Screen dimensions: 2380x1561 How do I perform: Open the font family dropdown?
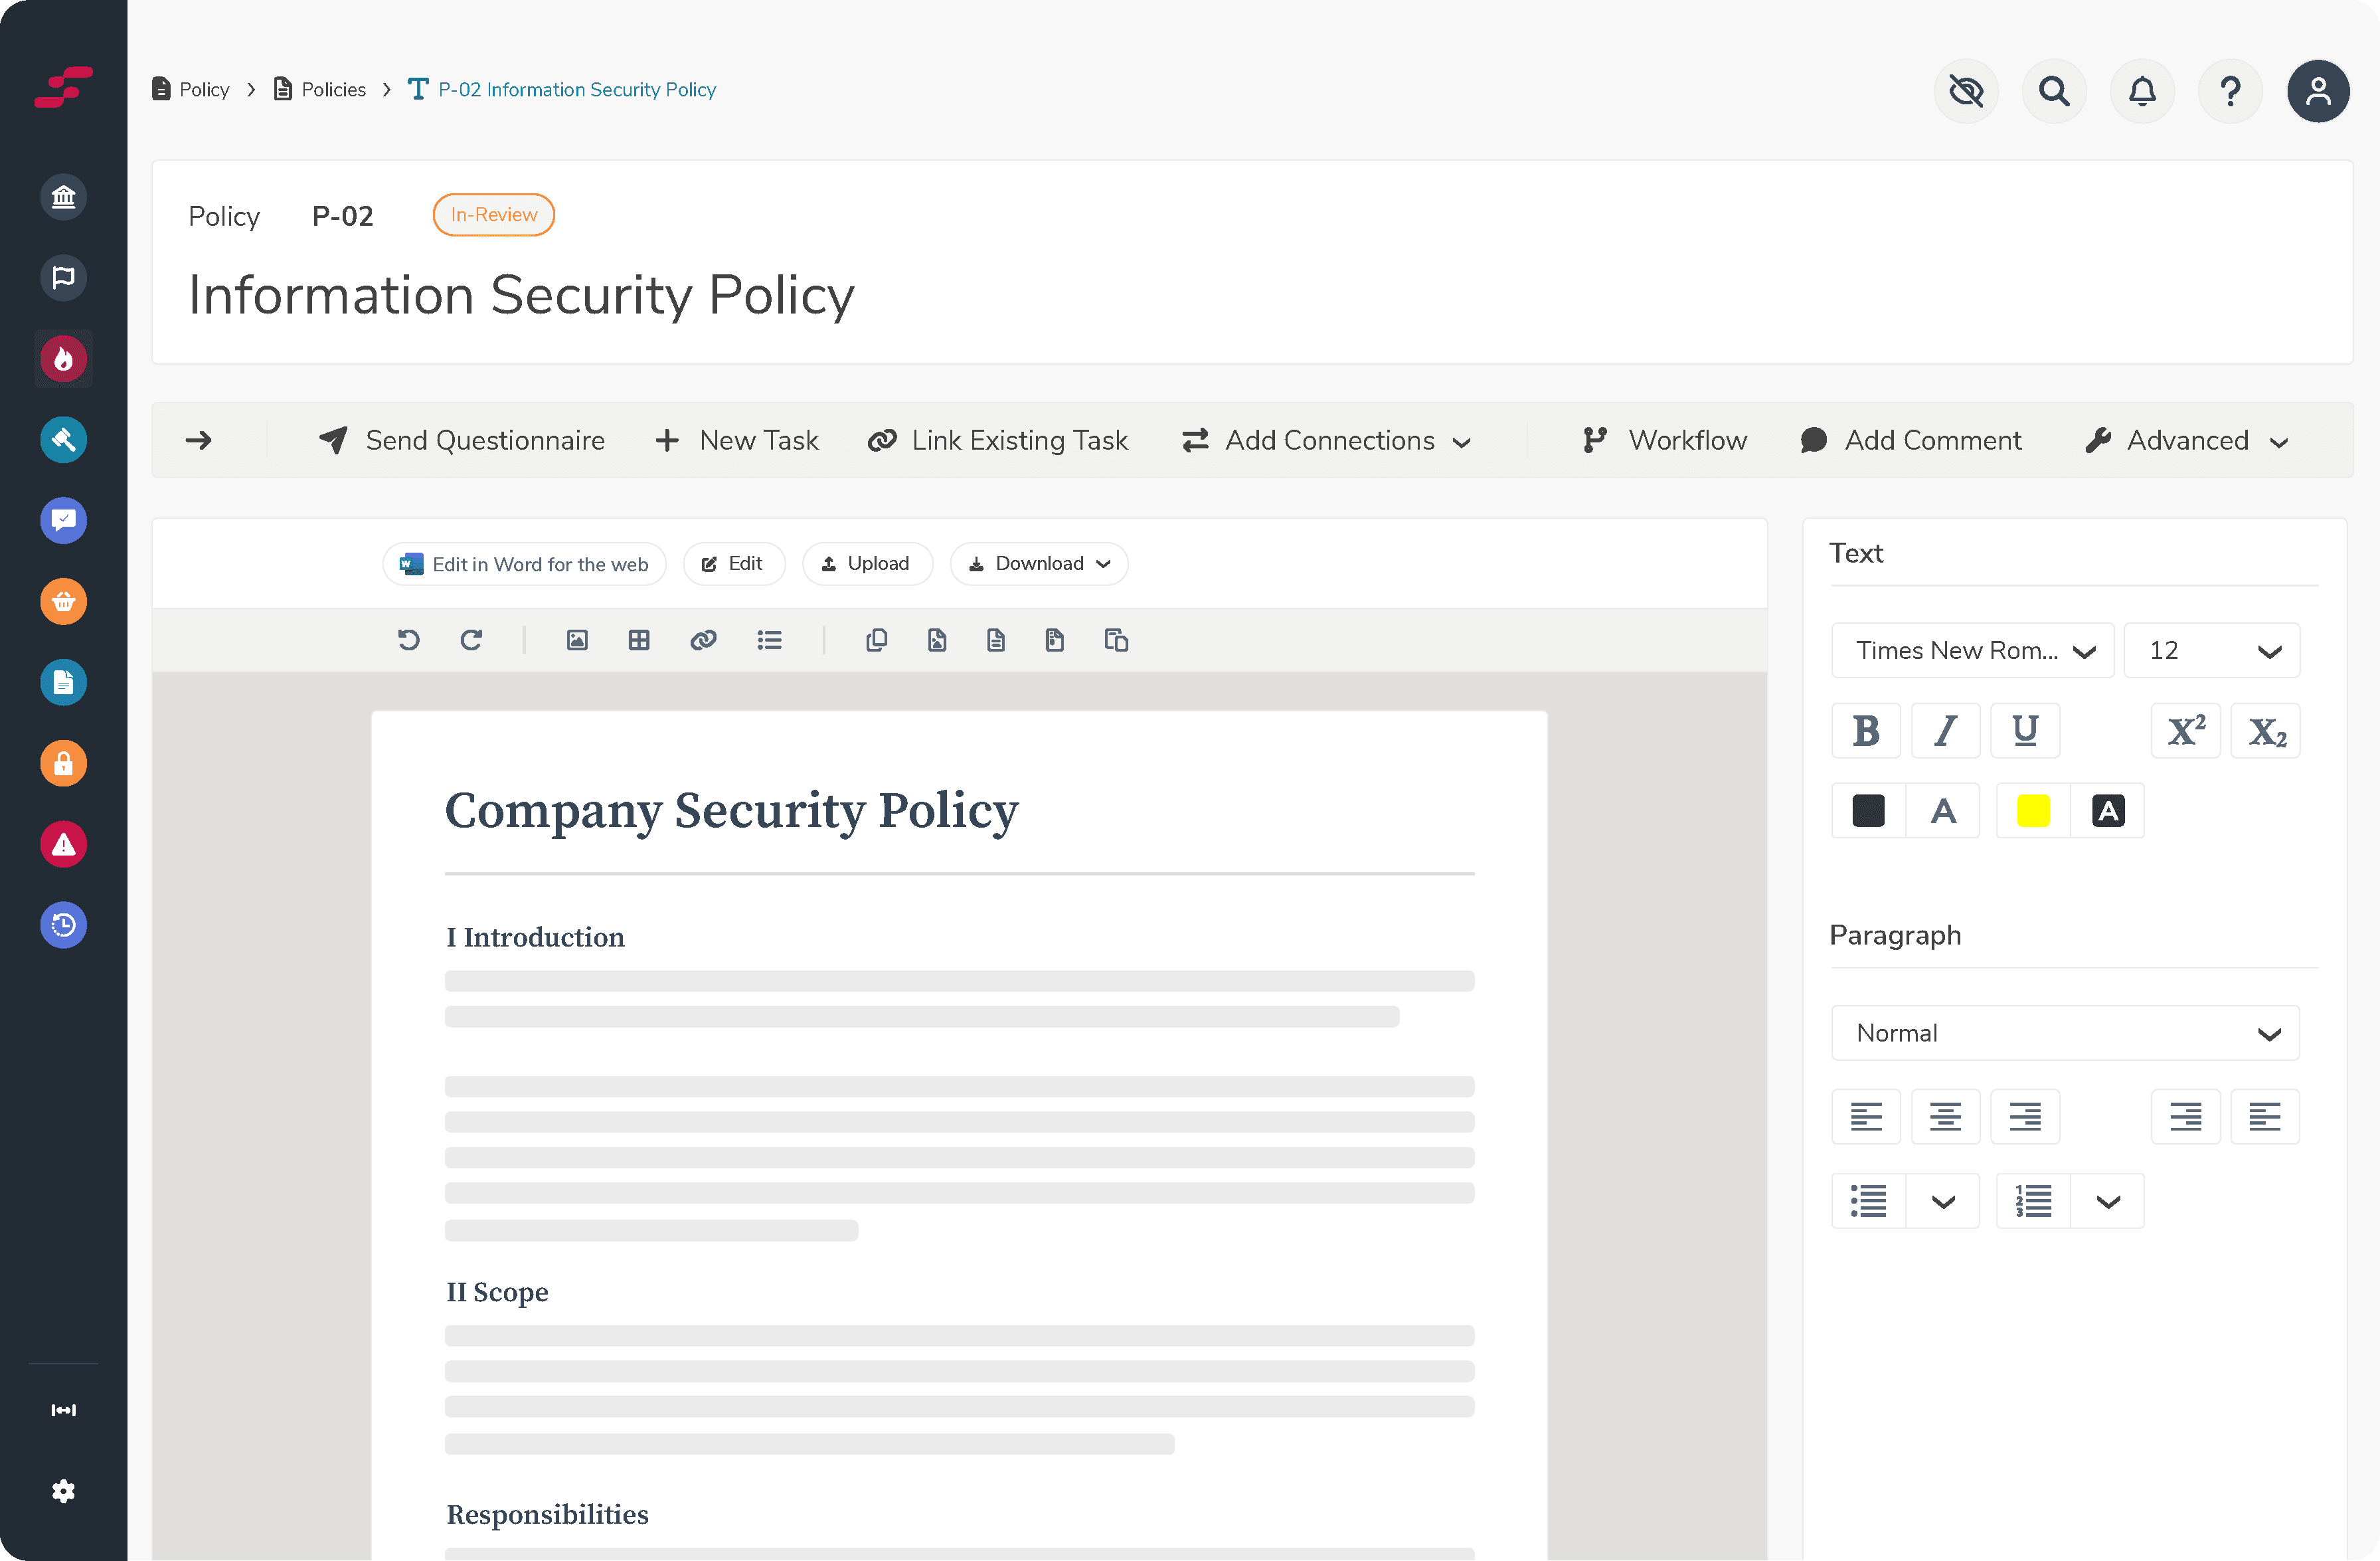[x=1972, y=651]
